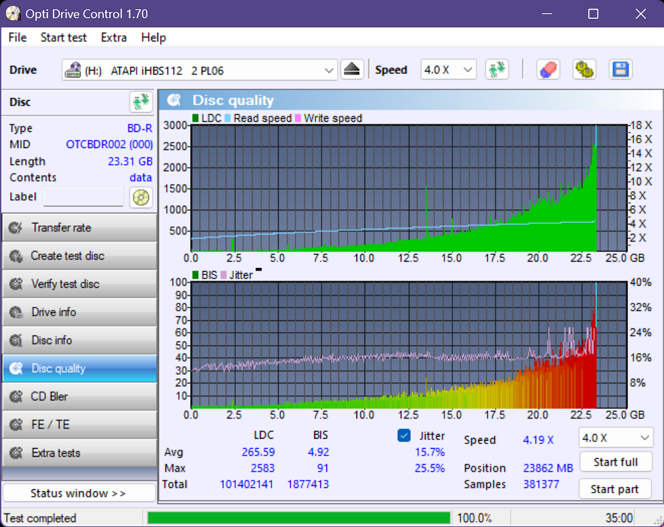This screenshot has width=664, height=527.
Task: Click the Jitter legend swatch
Action: 223,275
